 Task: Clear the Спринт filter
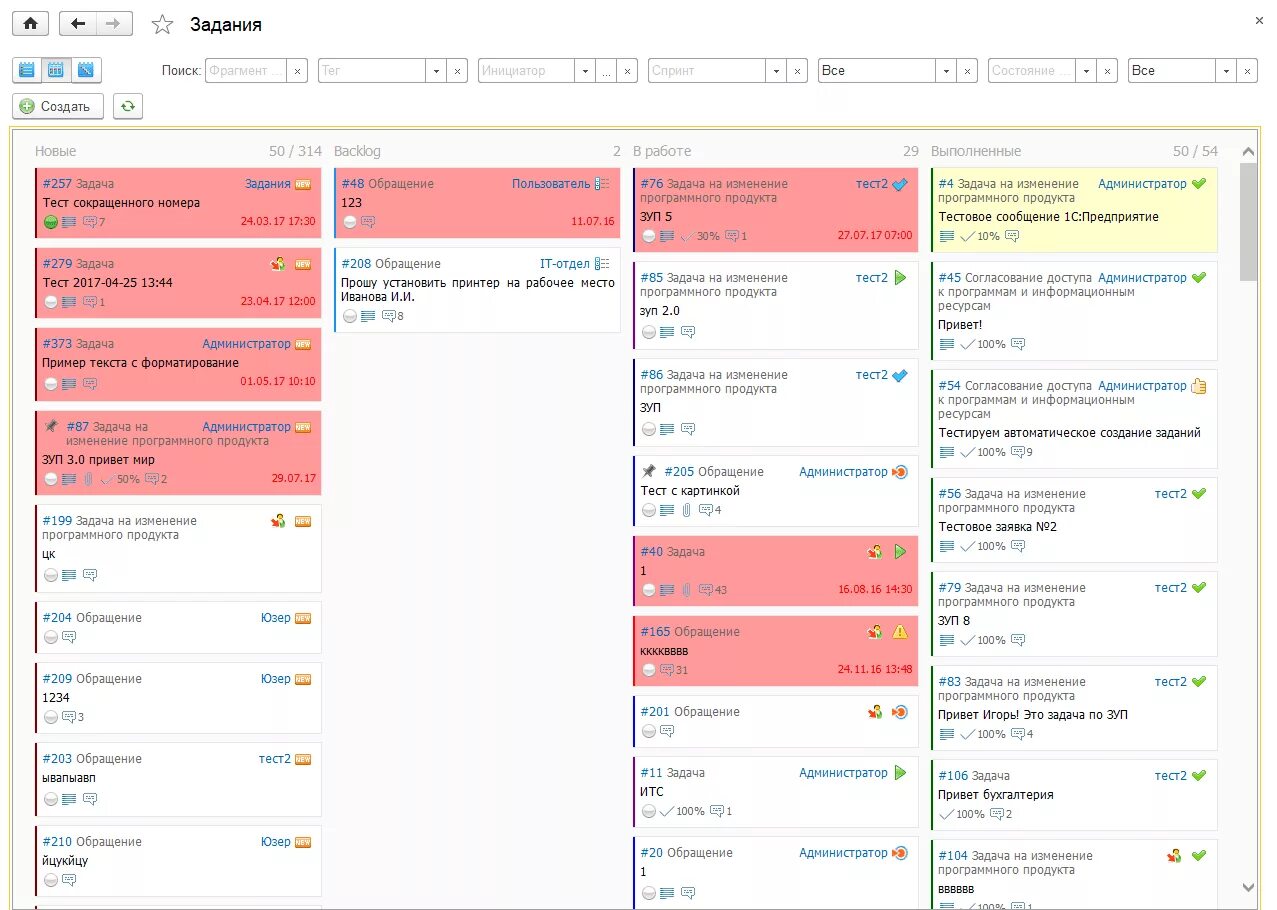[797, 71]
